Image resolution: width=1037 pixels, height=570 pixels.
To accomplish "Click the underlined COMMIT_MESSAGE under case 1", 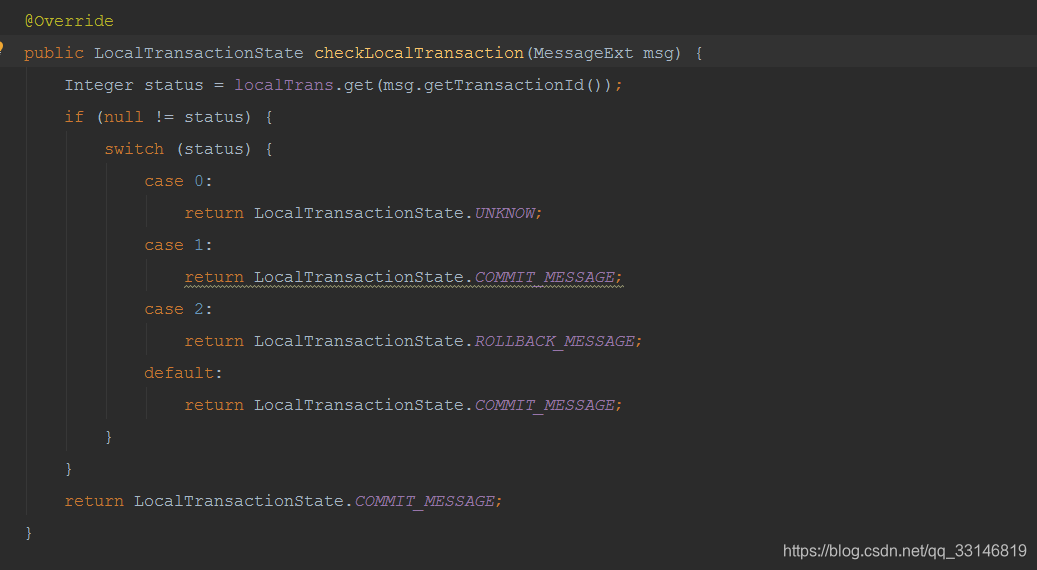I will 545,277.
